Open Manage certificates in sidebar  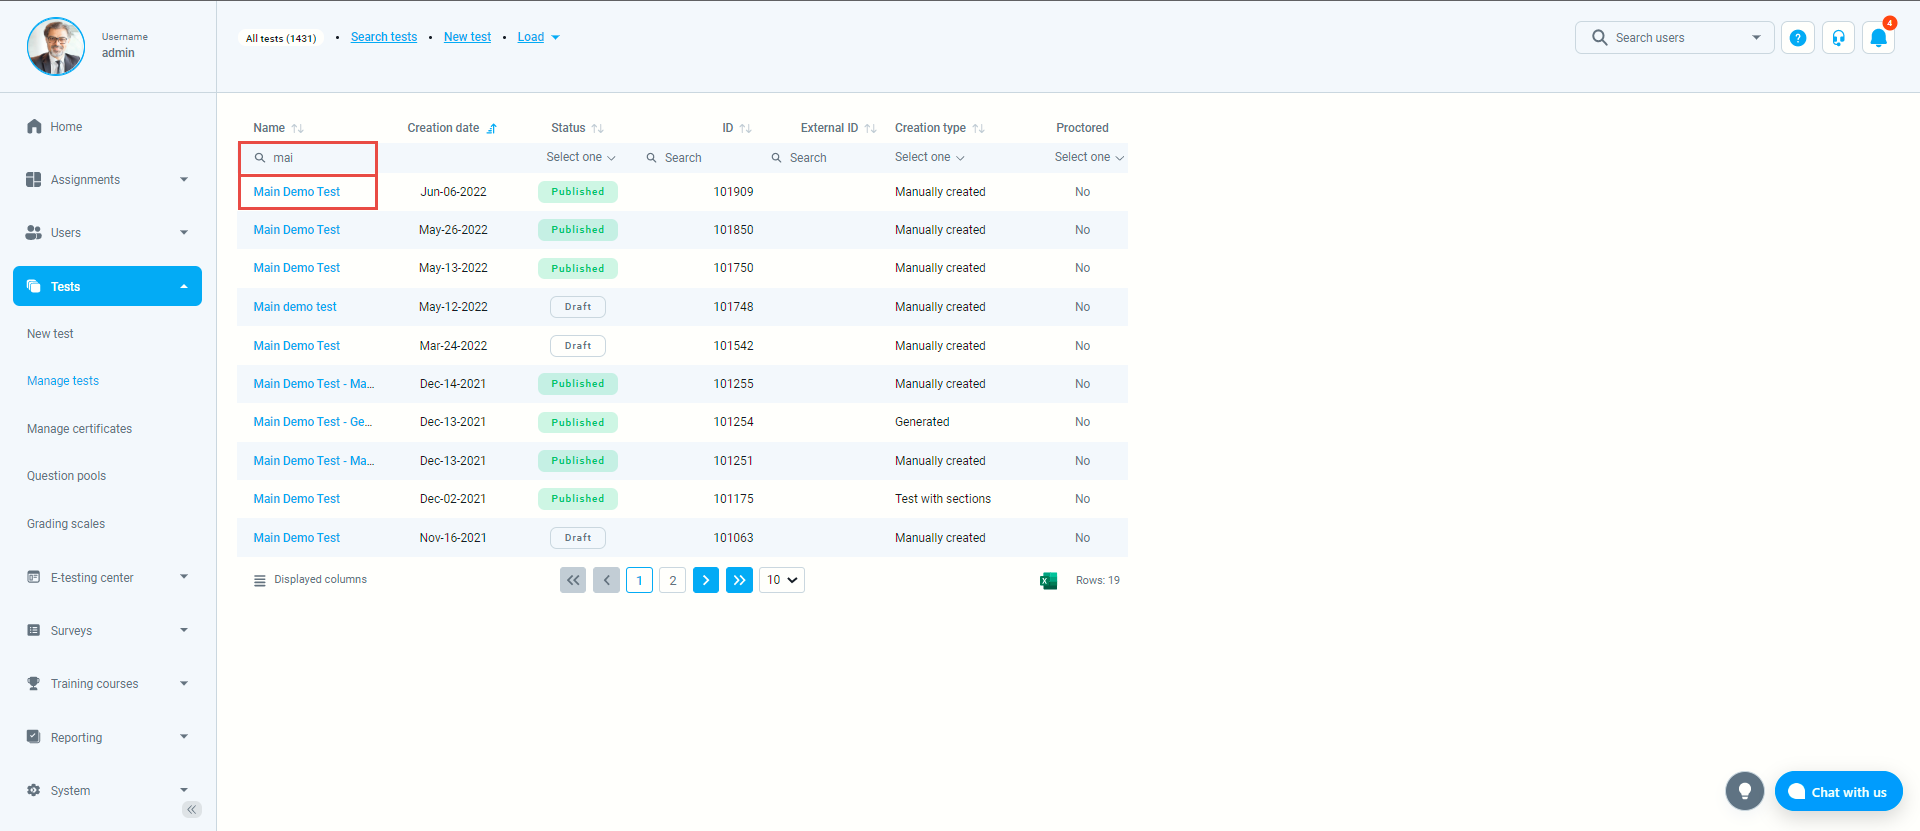point(79,429)
